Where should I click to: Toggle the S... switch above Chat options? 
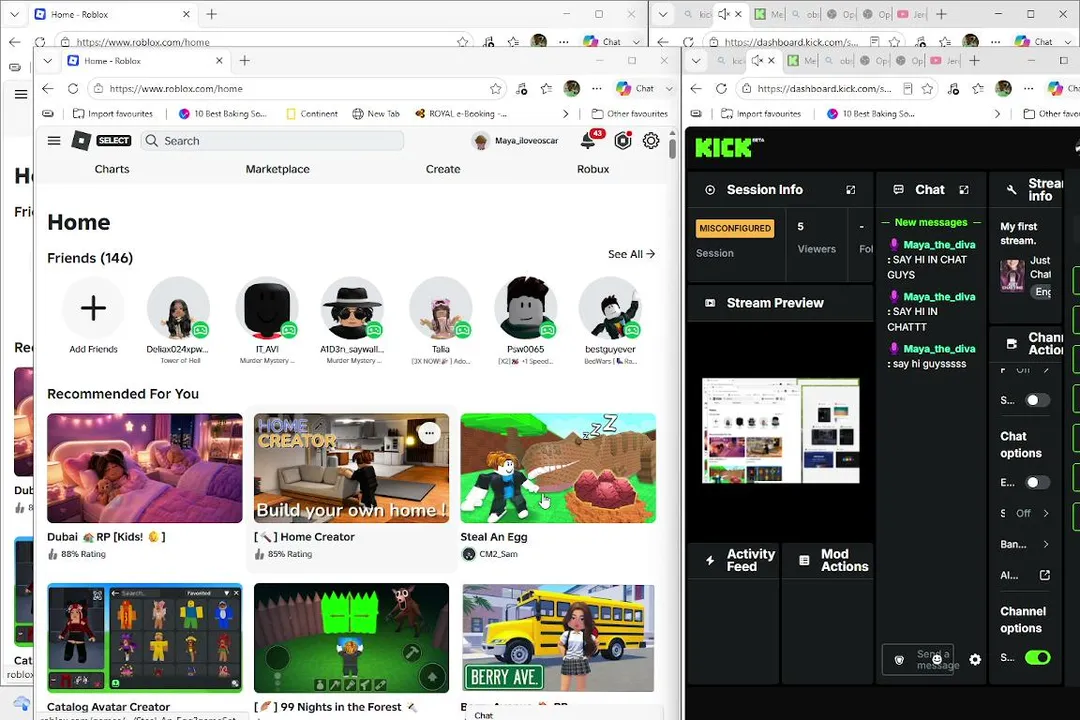coord(1037,400)
